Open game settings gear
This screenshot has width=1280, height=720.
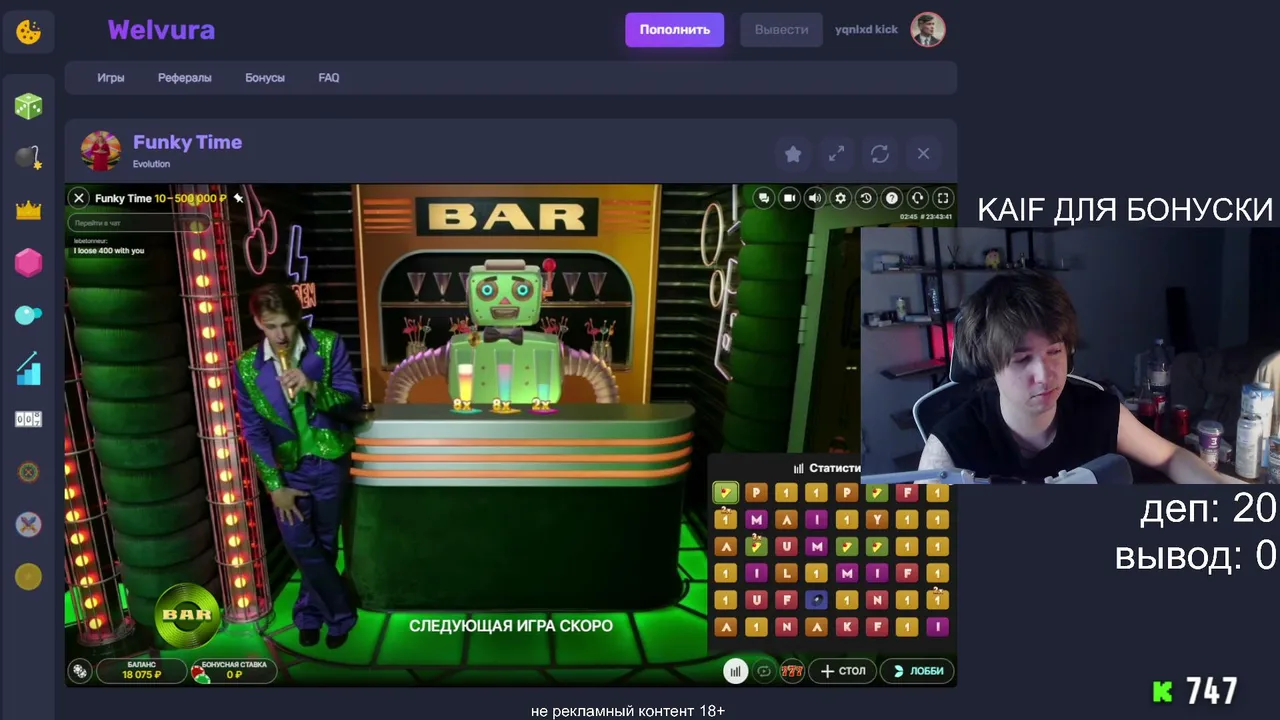click(841, 198)
